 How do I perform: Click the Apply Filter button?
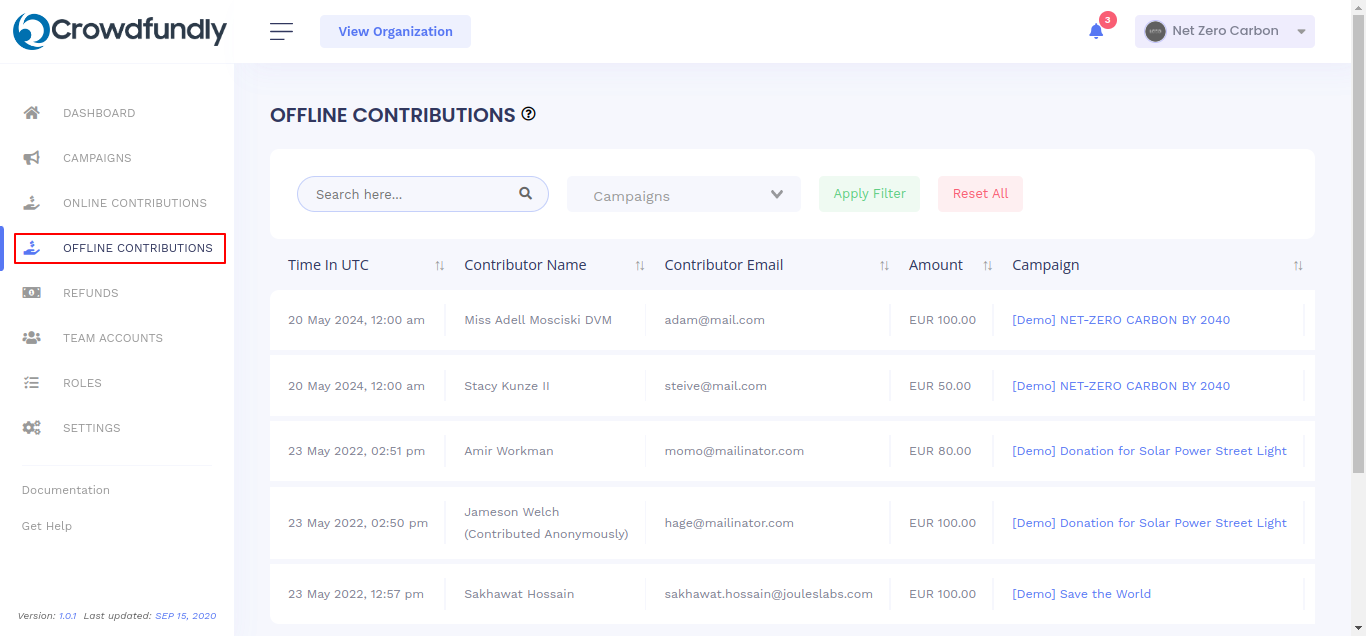point(869,194)
